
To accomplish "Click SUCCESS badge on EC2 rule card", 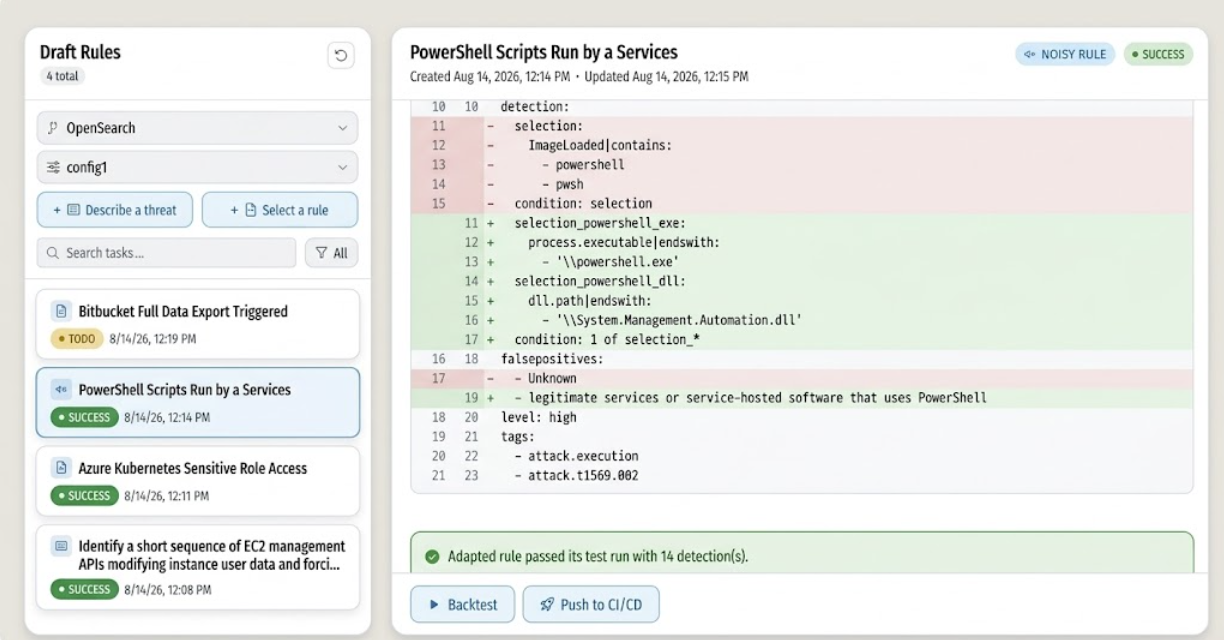I will tap(84, 589).
